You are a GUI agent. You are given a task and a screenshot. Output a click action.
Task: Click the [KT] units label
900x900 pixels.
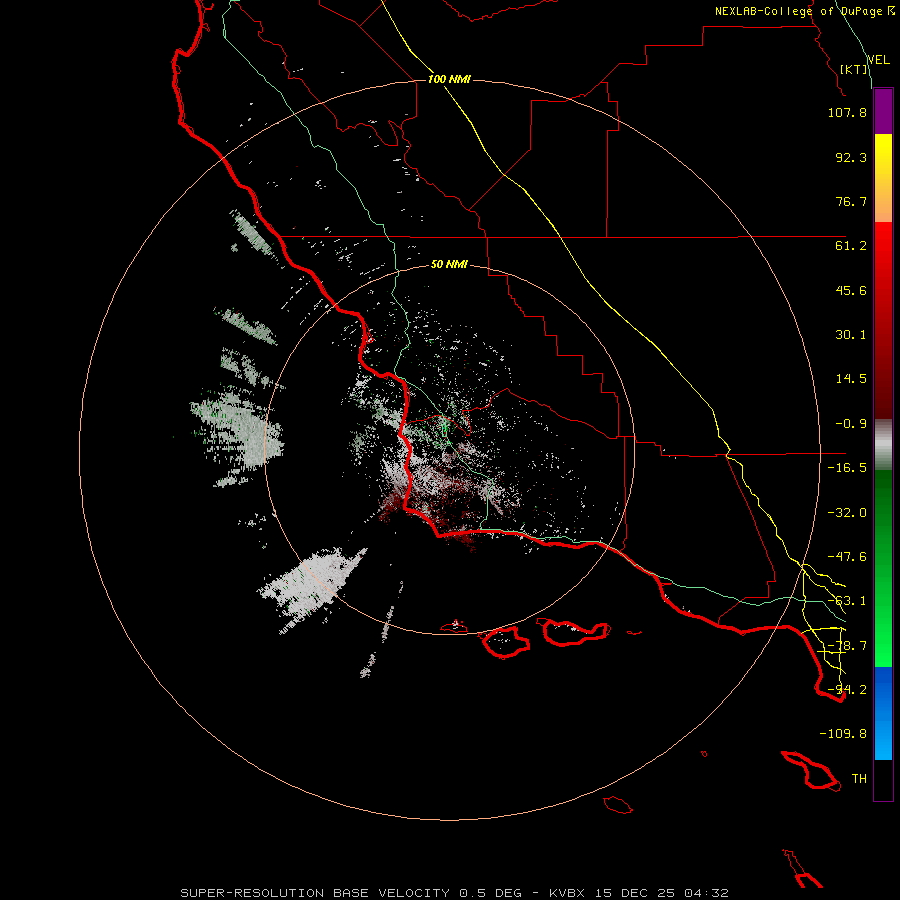854,69
